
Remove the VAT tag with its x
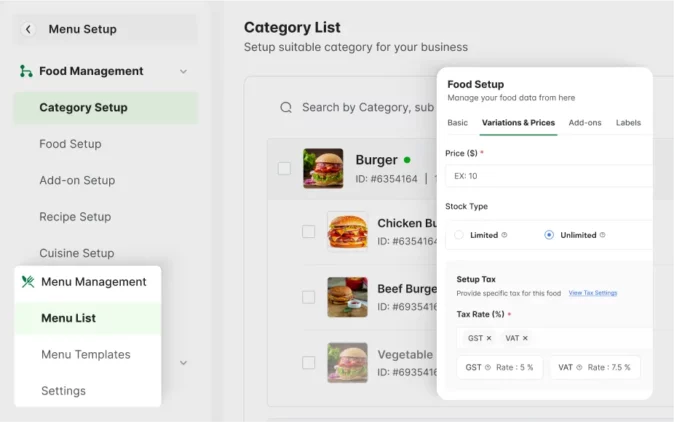click(525, 338)
